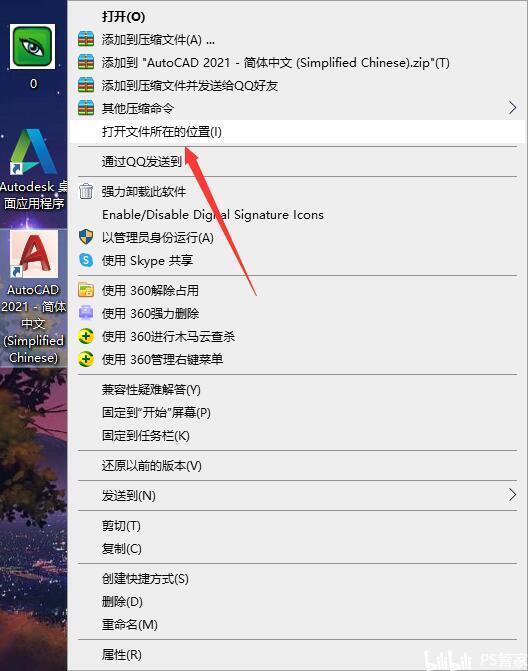Click the shield icon for 以管理员身份运行
Image resolution: width=528 pixels, height=671 pixels.
[86, 237]
